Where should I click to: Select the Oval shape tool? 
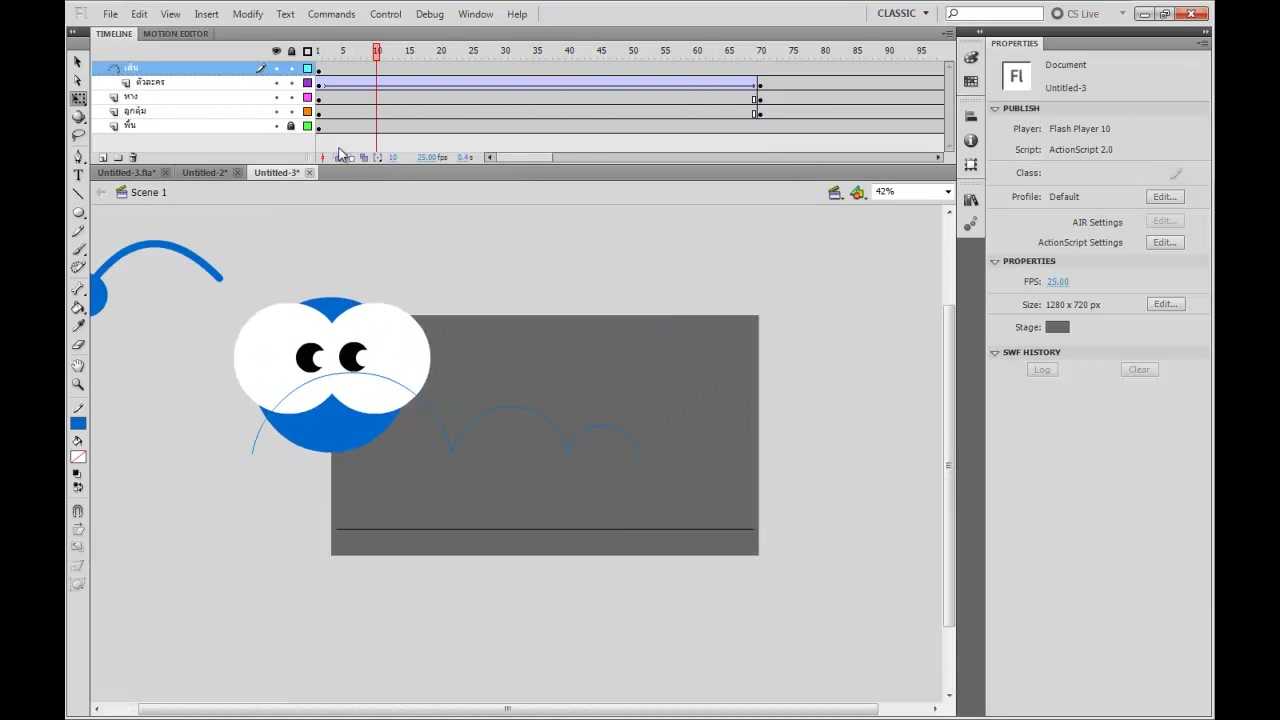coord(78,213)
